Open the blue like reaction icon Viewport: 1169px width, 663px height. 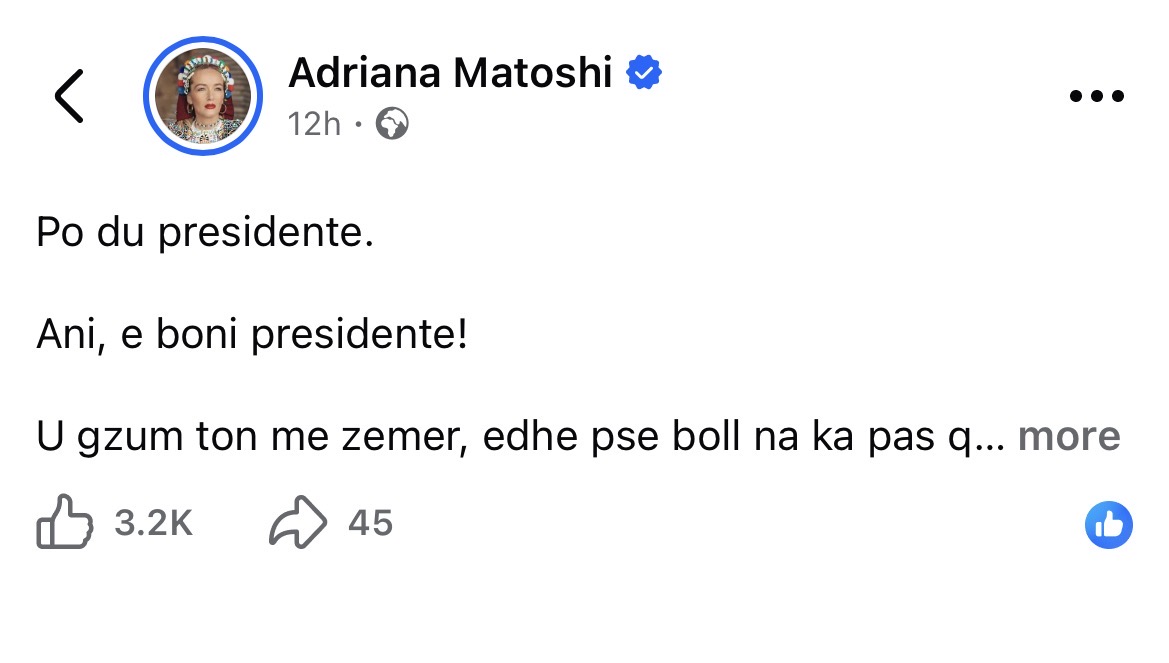(x=1108, y=525)
